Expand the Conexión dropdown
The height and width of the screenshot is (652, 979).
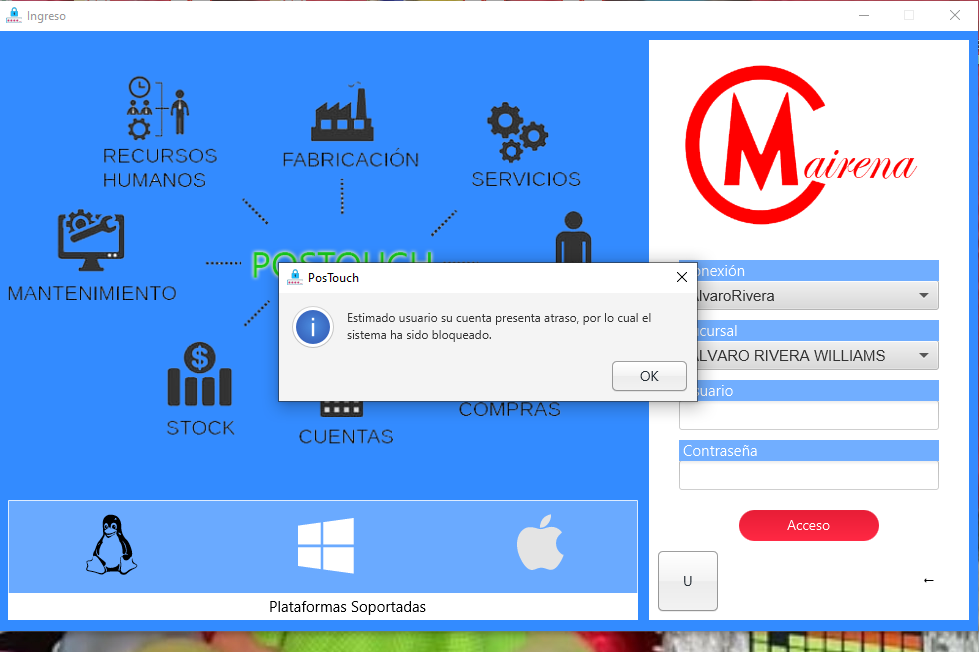point(922,296)
